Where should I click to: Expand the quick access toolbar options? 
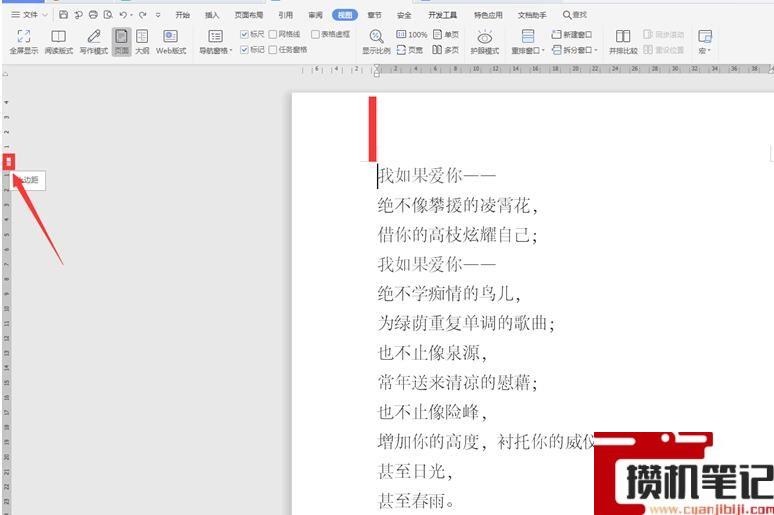158,15
